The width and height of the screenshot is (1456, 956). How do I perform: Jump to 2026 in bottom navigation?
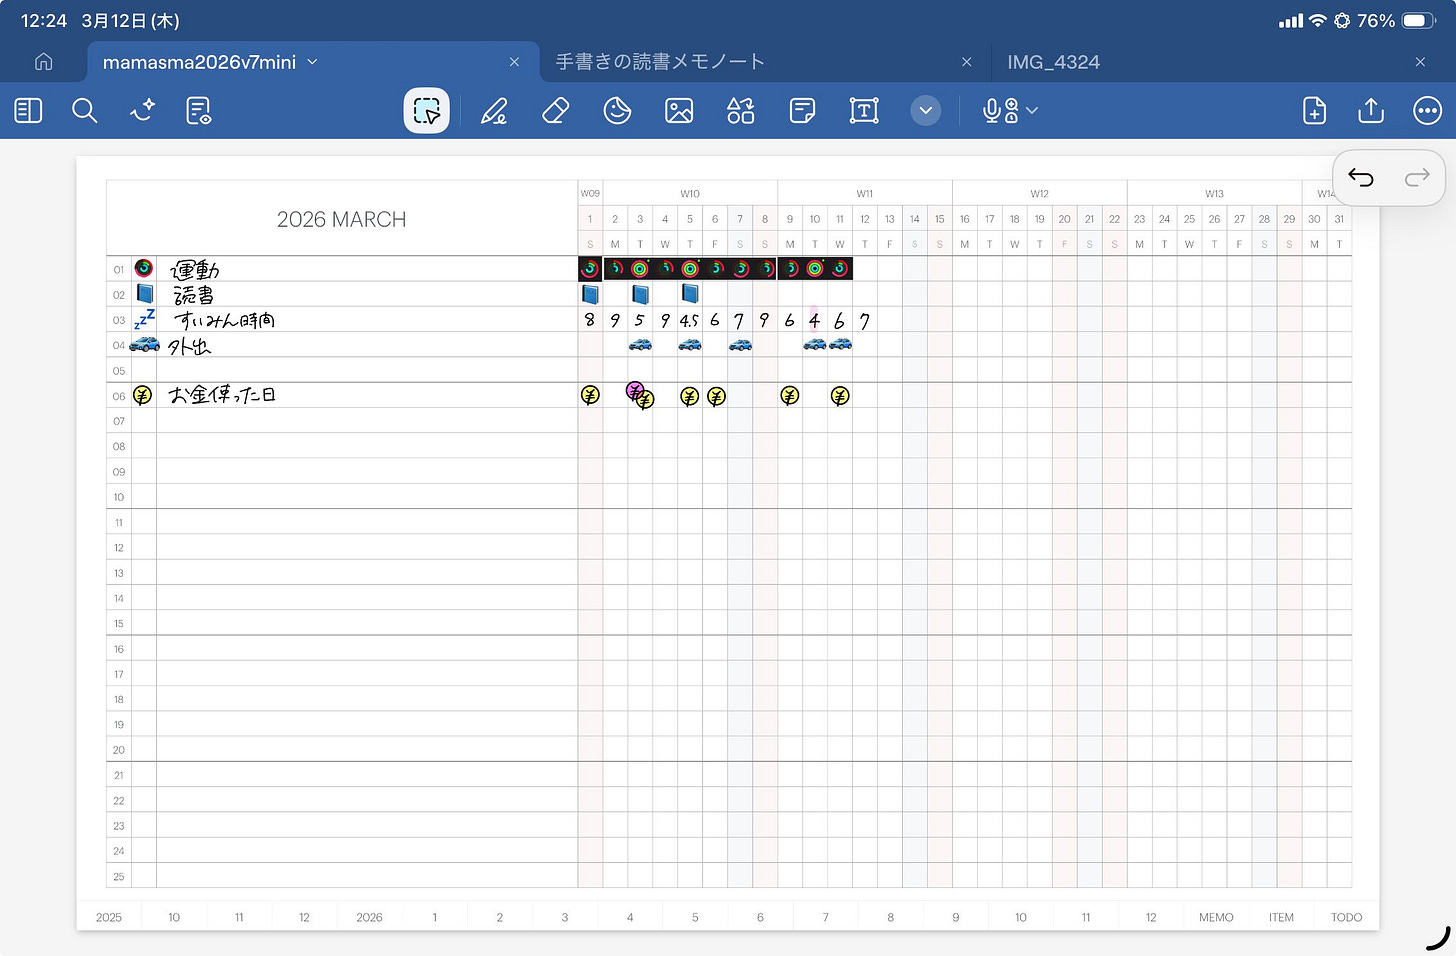[369, 917]
